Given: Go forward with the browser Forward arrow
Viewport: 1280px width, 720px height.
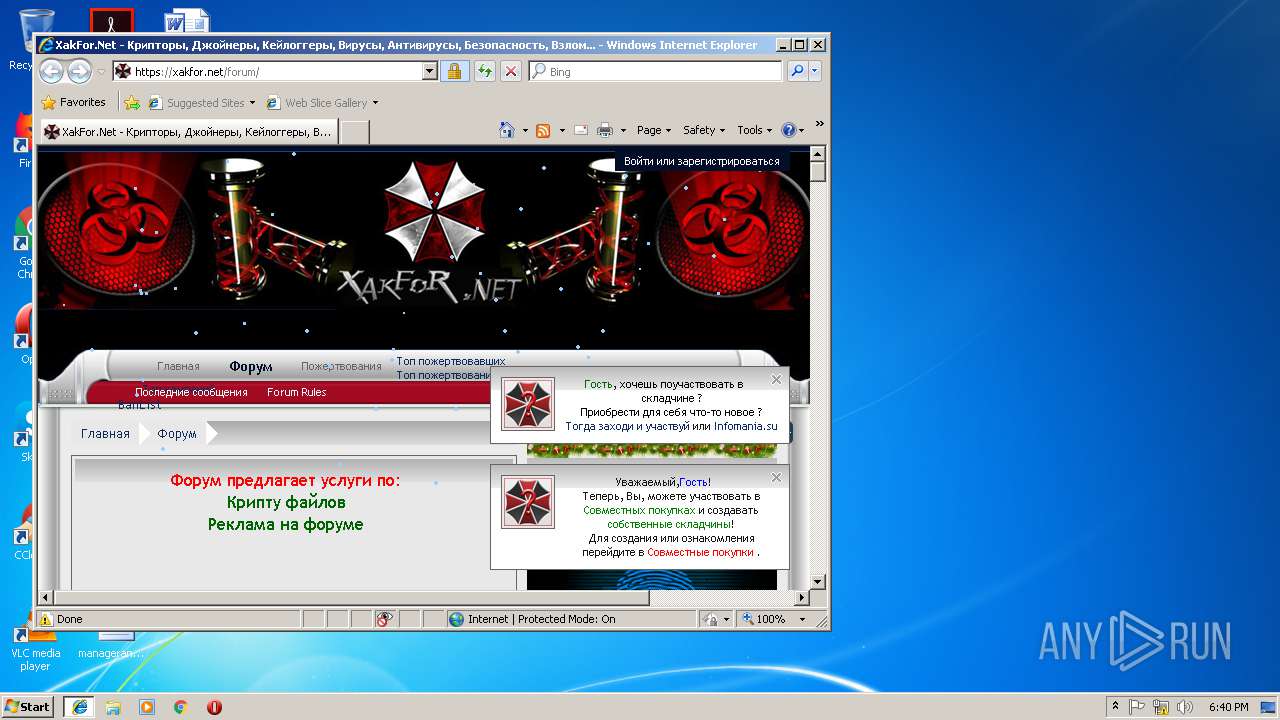Looking at the screenshot, I should click(x=80, y=71).
